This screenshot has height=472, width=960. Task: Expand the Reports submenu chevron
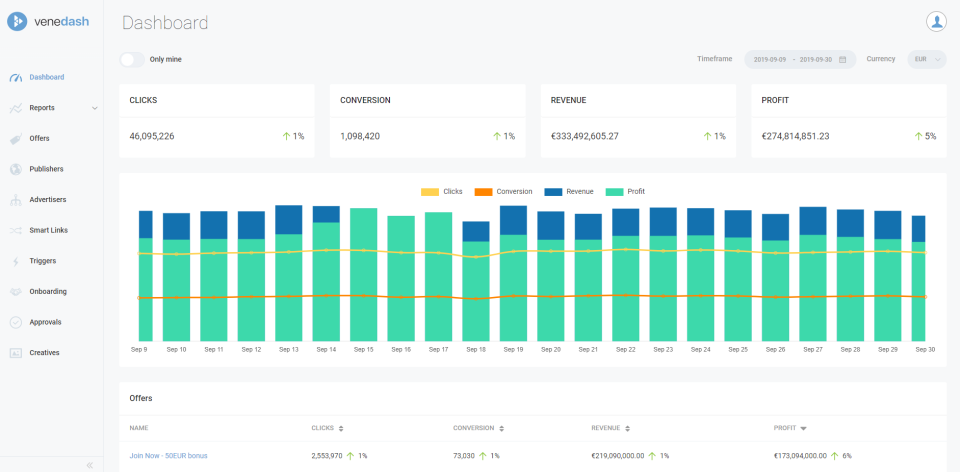[95, 108]
